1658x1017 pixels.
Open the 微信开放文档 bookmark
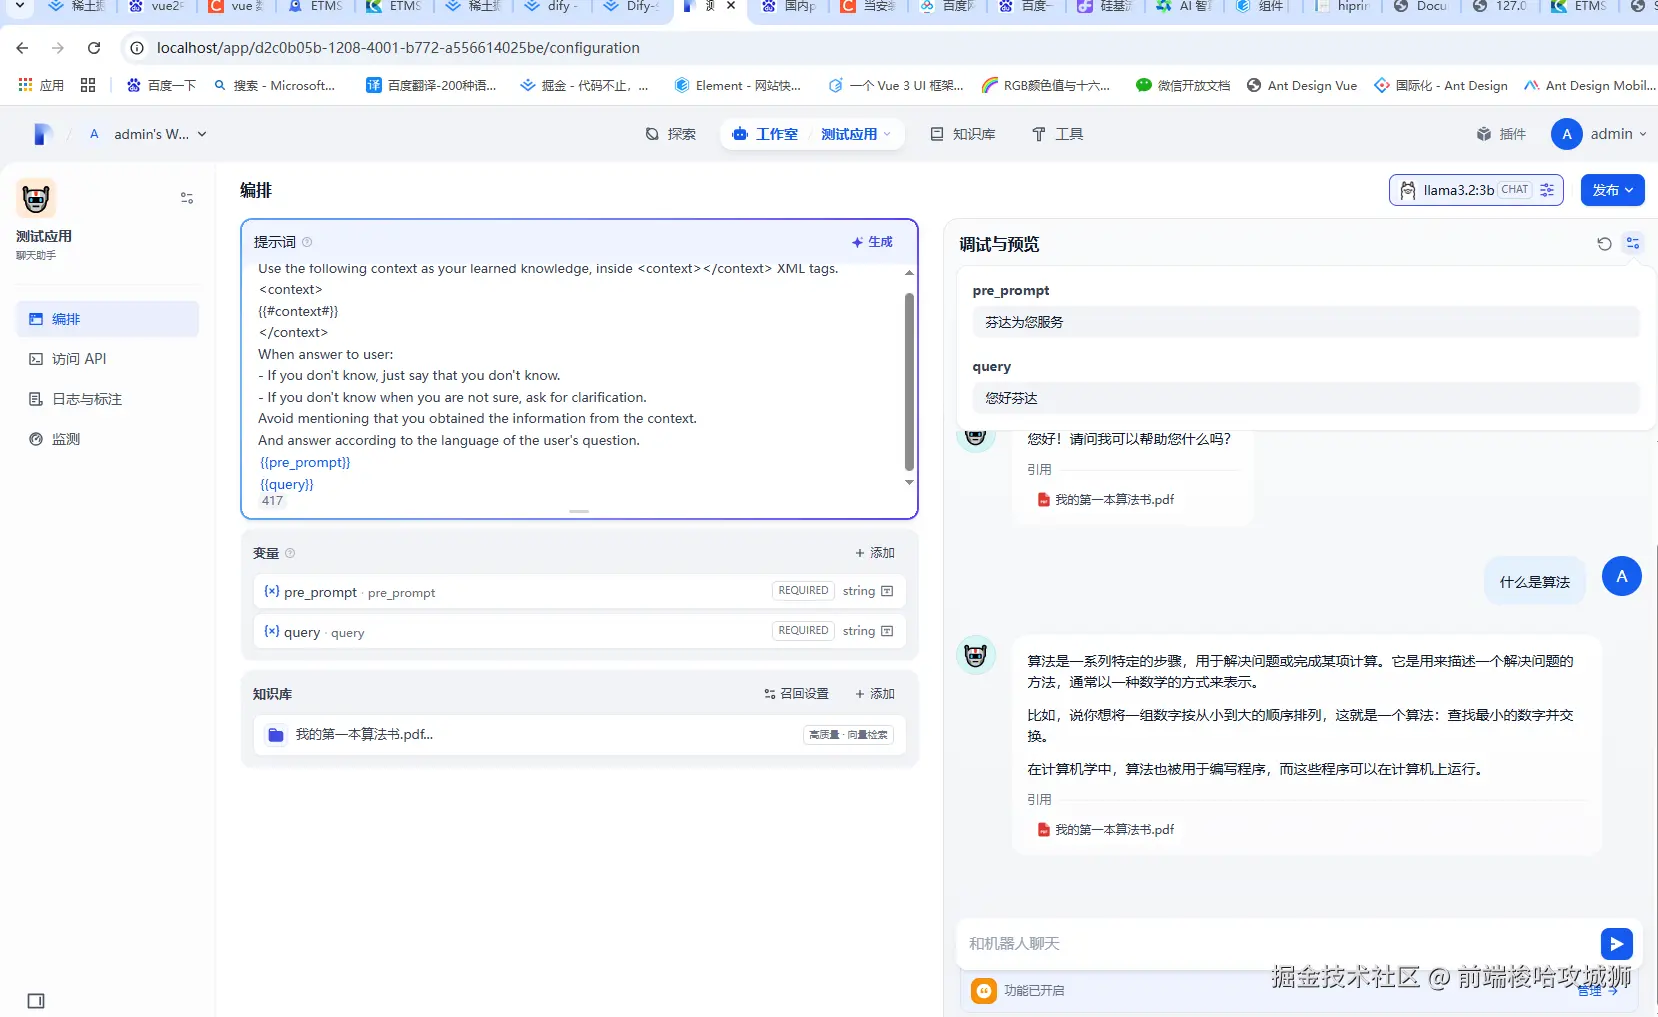[x=1183, y=86]
